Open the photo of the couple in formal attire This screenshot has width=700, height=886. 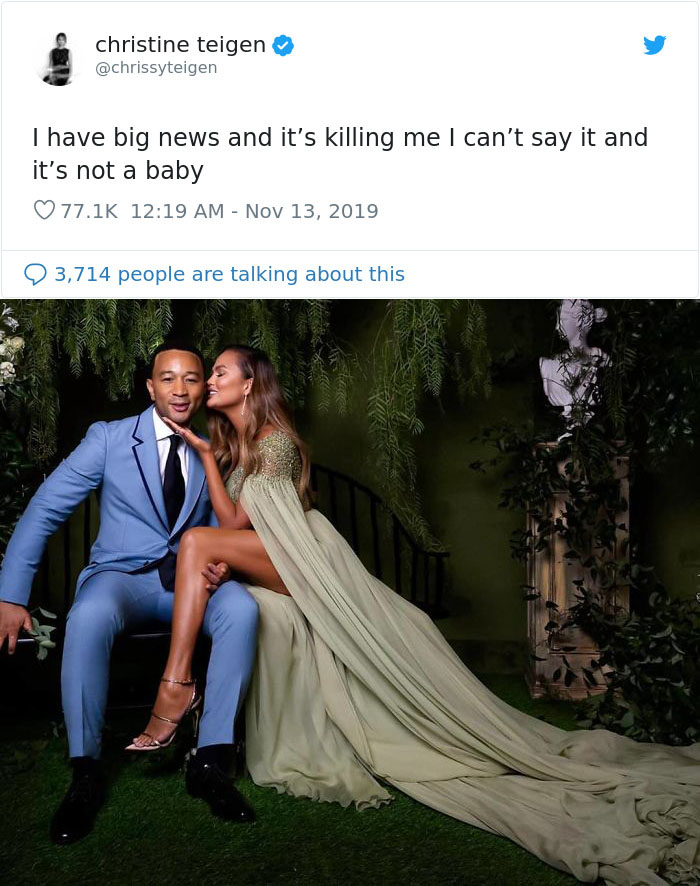point(350,590)
